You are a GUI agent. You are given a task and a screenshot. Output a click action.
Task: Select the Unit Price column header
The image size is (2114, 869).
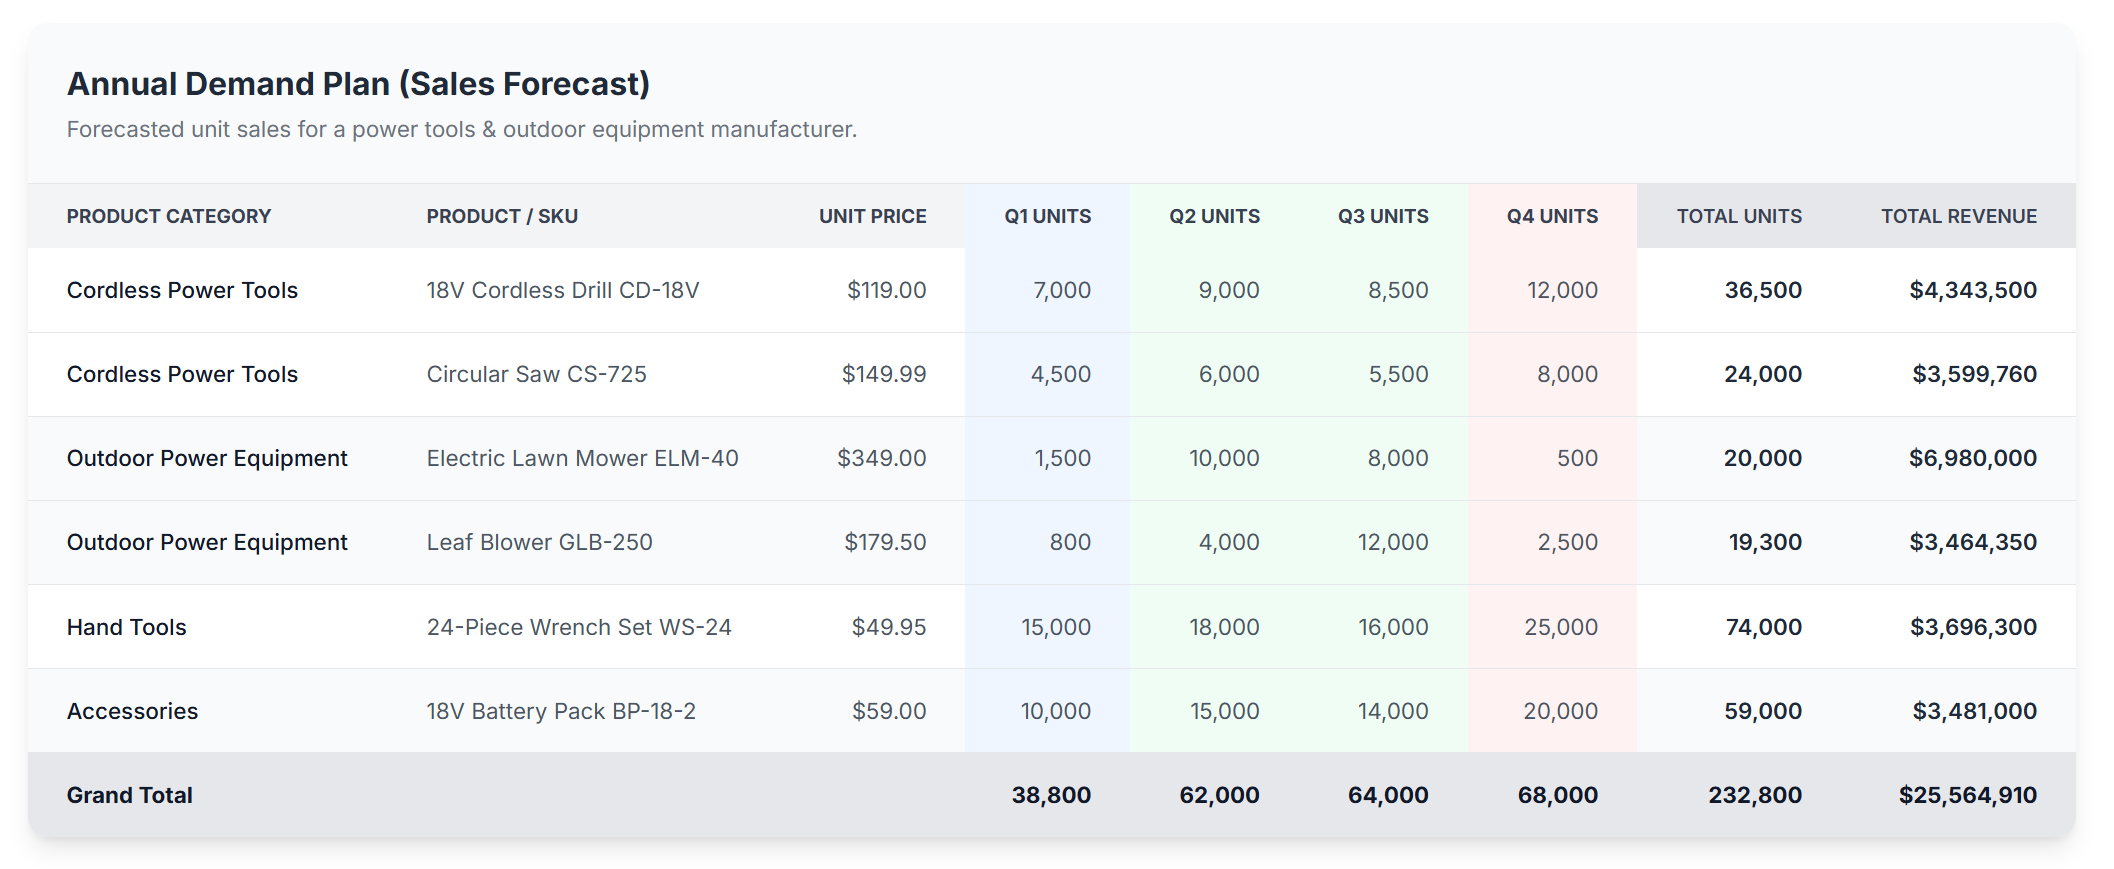pyautogui.click(x=872, y=216)
